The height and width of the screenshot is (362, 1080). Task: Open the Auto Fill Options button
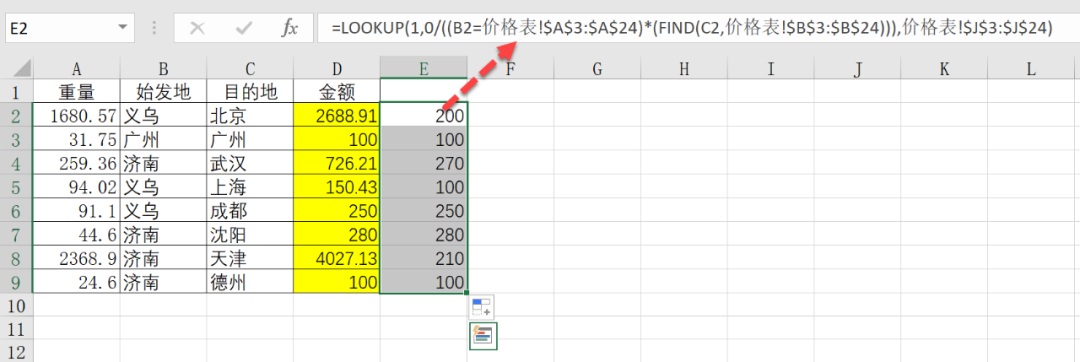[481, 307]
